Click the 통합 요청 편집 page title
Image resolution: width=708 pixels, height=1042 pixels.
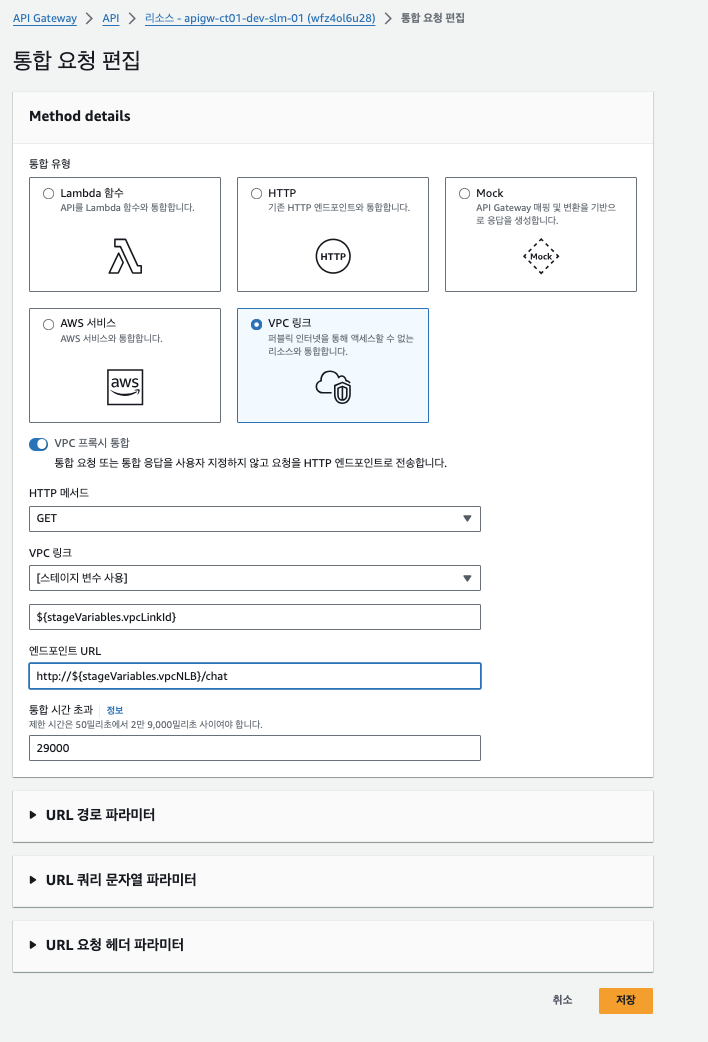coord(76,60)
